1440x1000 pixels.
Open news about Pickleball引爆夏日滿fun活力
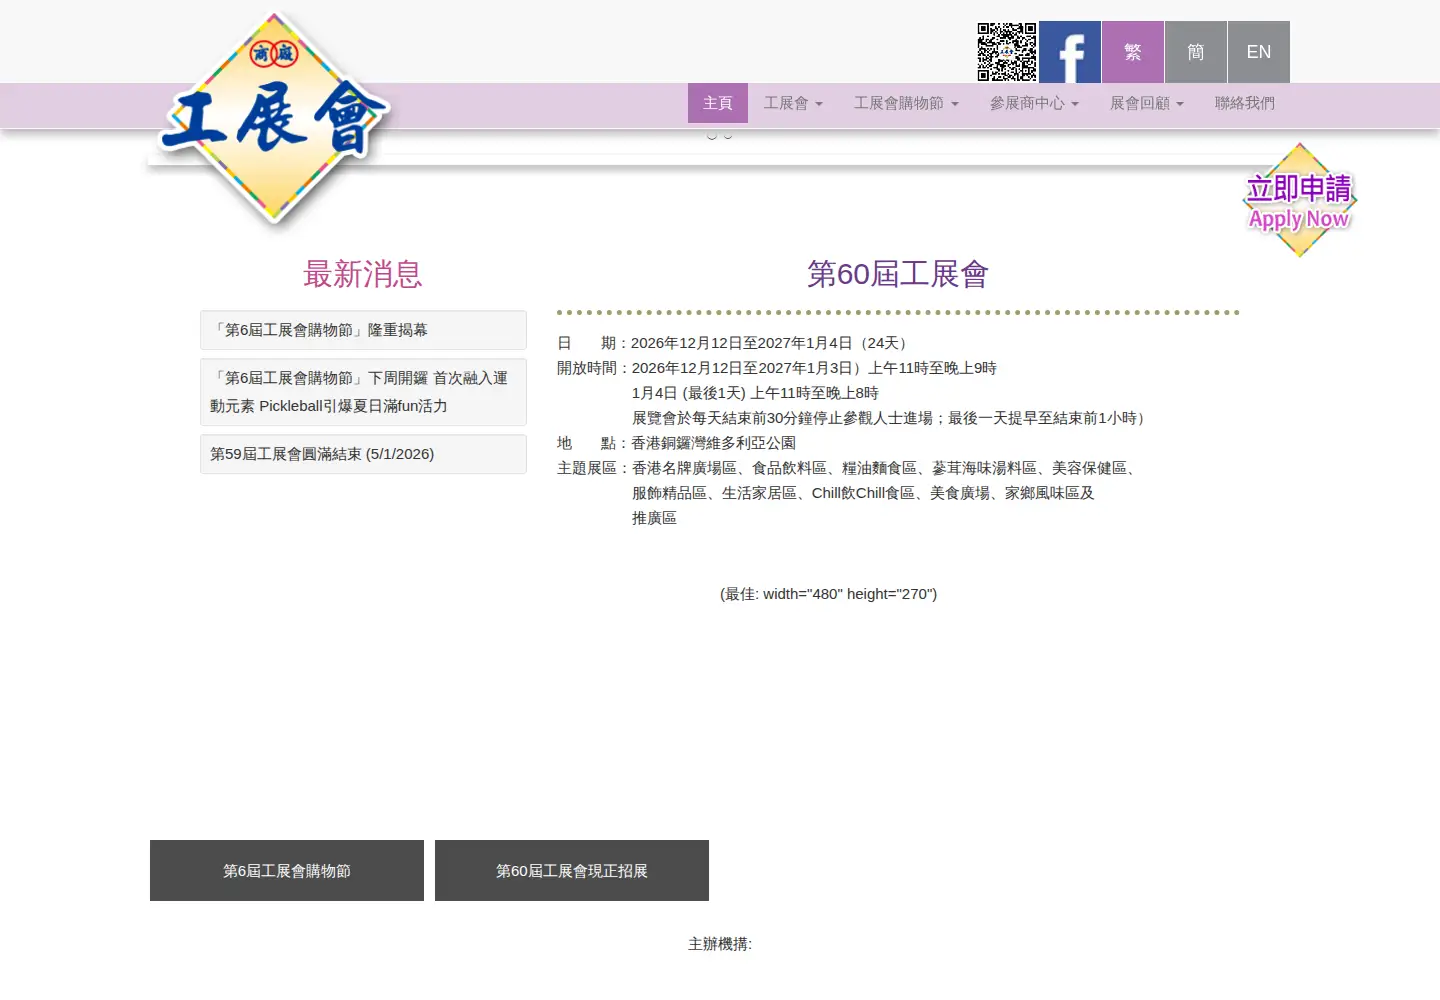tap(363, 392)
